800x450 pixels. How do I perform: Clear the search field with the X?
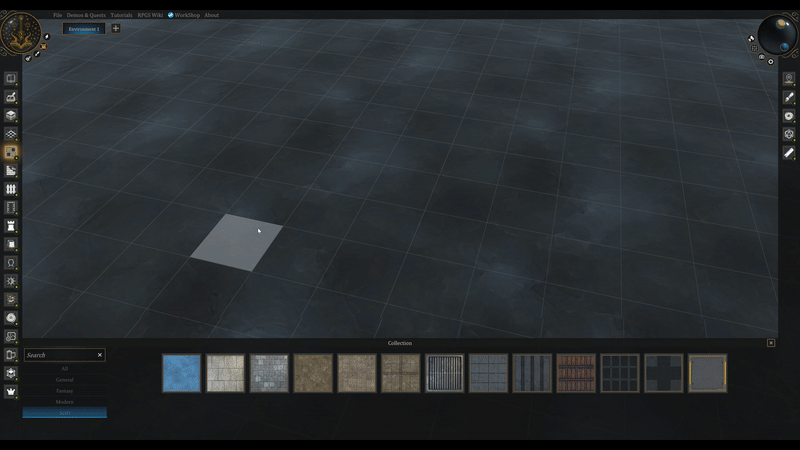tap(100, 355)
